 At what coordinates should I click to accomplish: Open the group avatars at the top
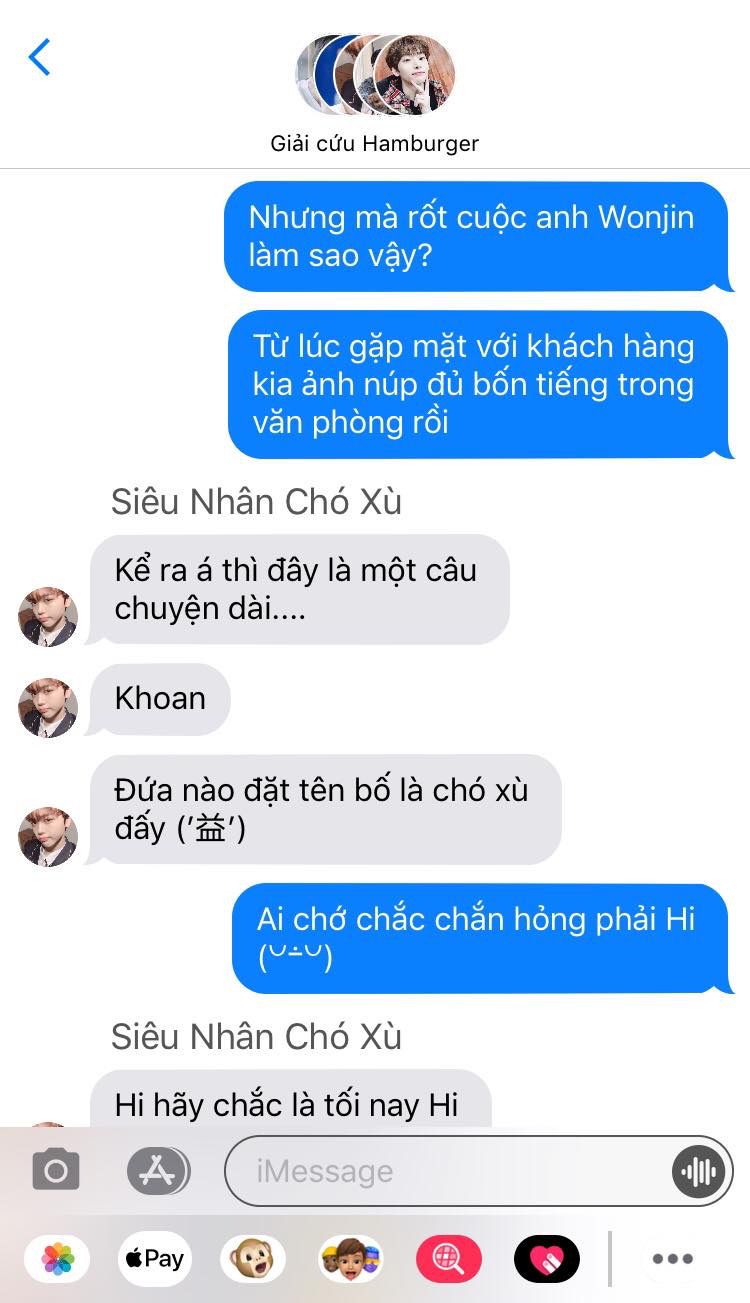pyautogui.click(x=375, y=75)
